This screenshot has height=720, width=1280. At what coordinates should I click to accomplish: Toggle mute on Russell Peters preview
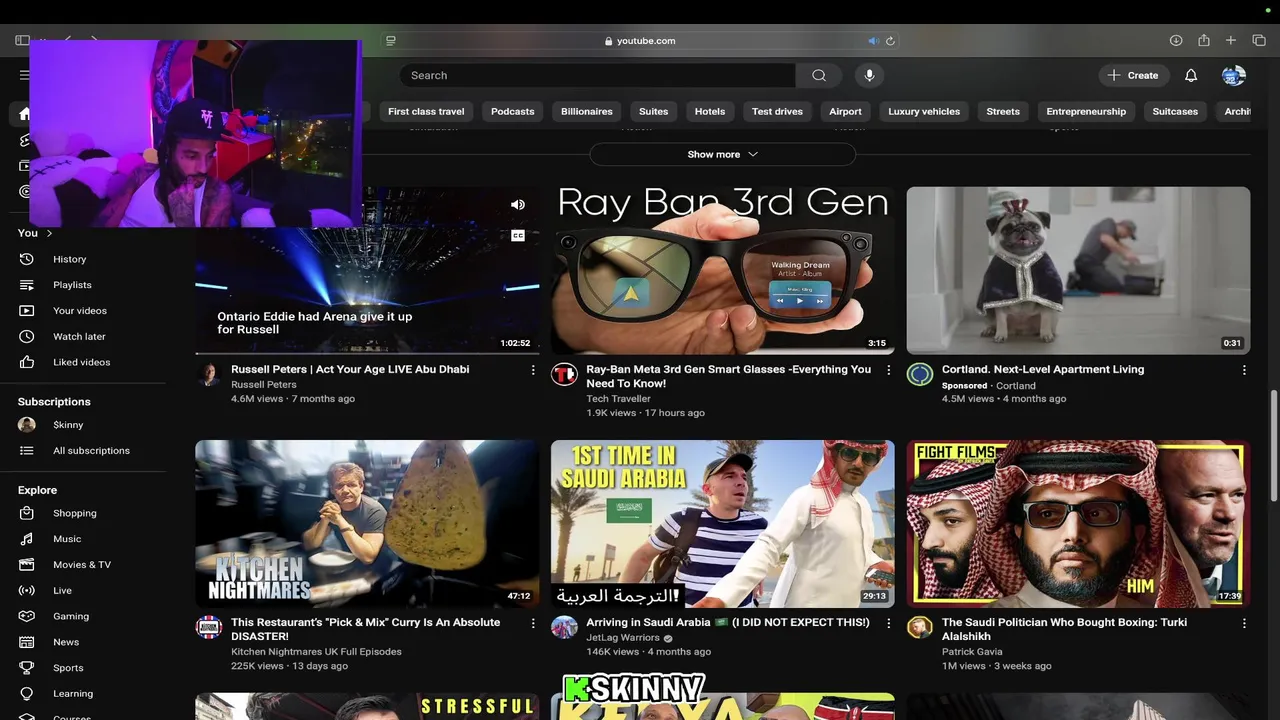pyautogui.click(x=518, y=205)
